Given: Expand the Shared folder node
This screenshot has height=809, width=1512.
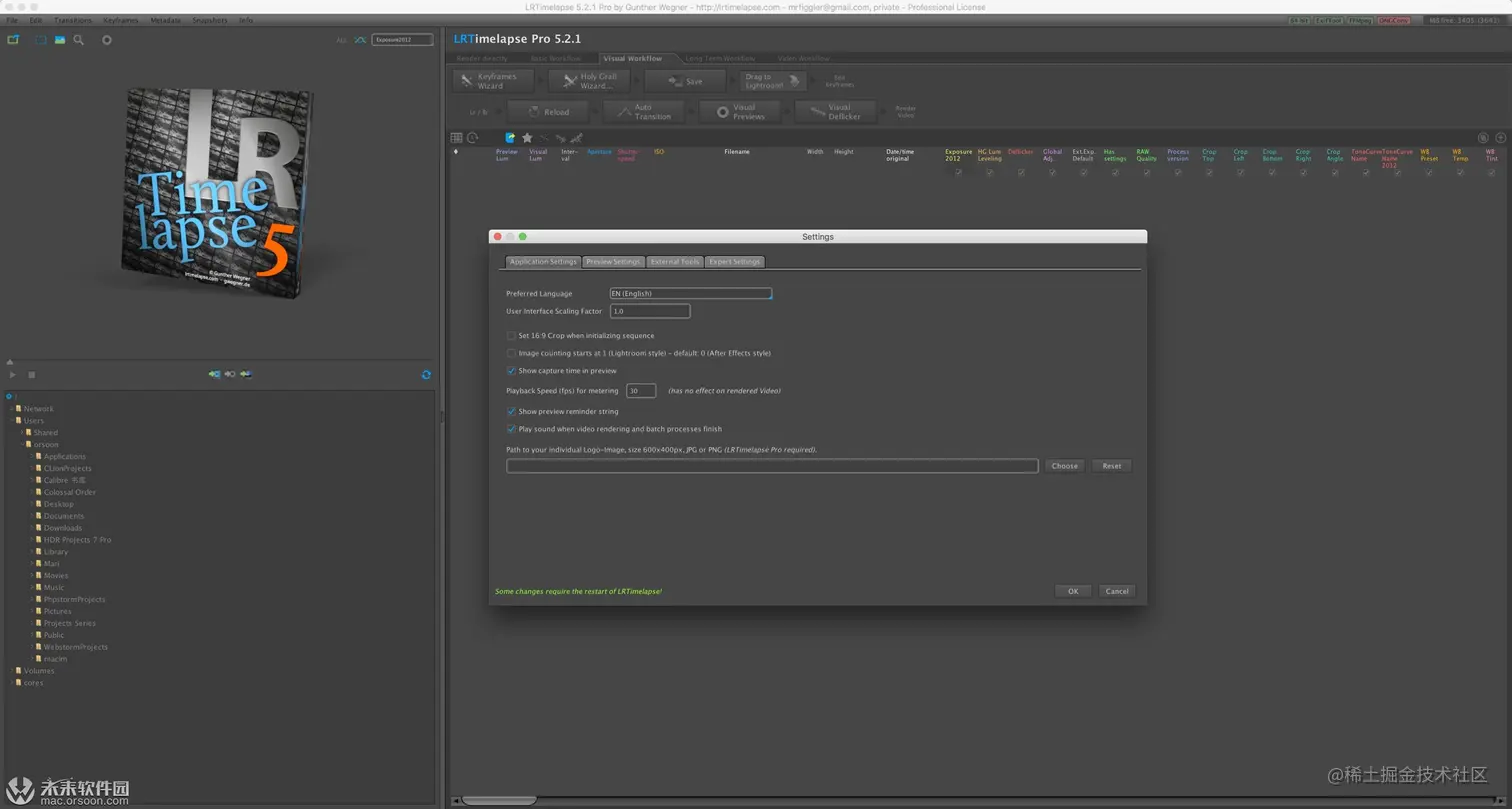Looking at the screenshot, I should tap(21, 433).
